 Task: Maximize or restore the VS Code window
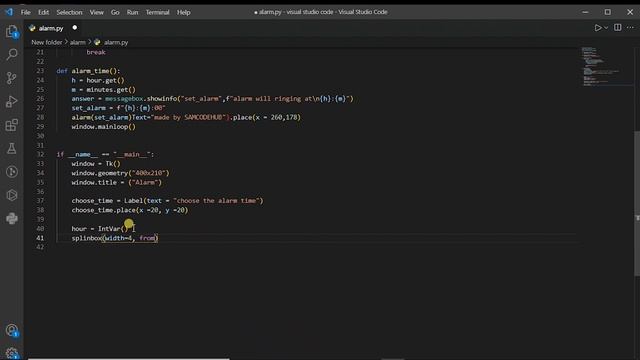click(607, 12)
